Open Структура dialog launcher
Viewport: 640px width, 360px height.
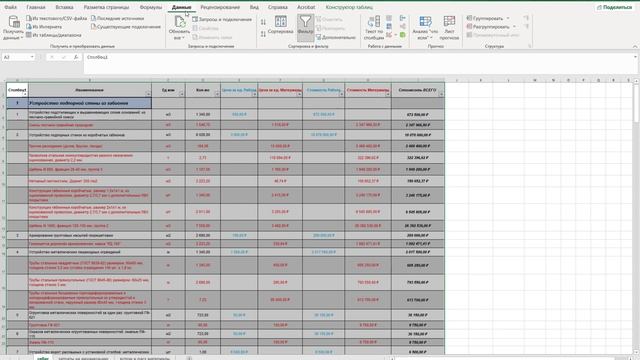coord(530,47)
